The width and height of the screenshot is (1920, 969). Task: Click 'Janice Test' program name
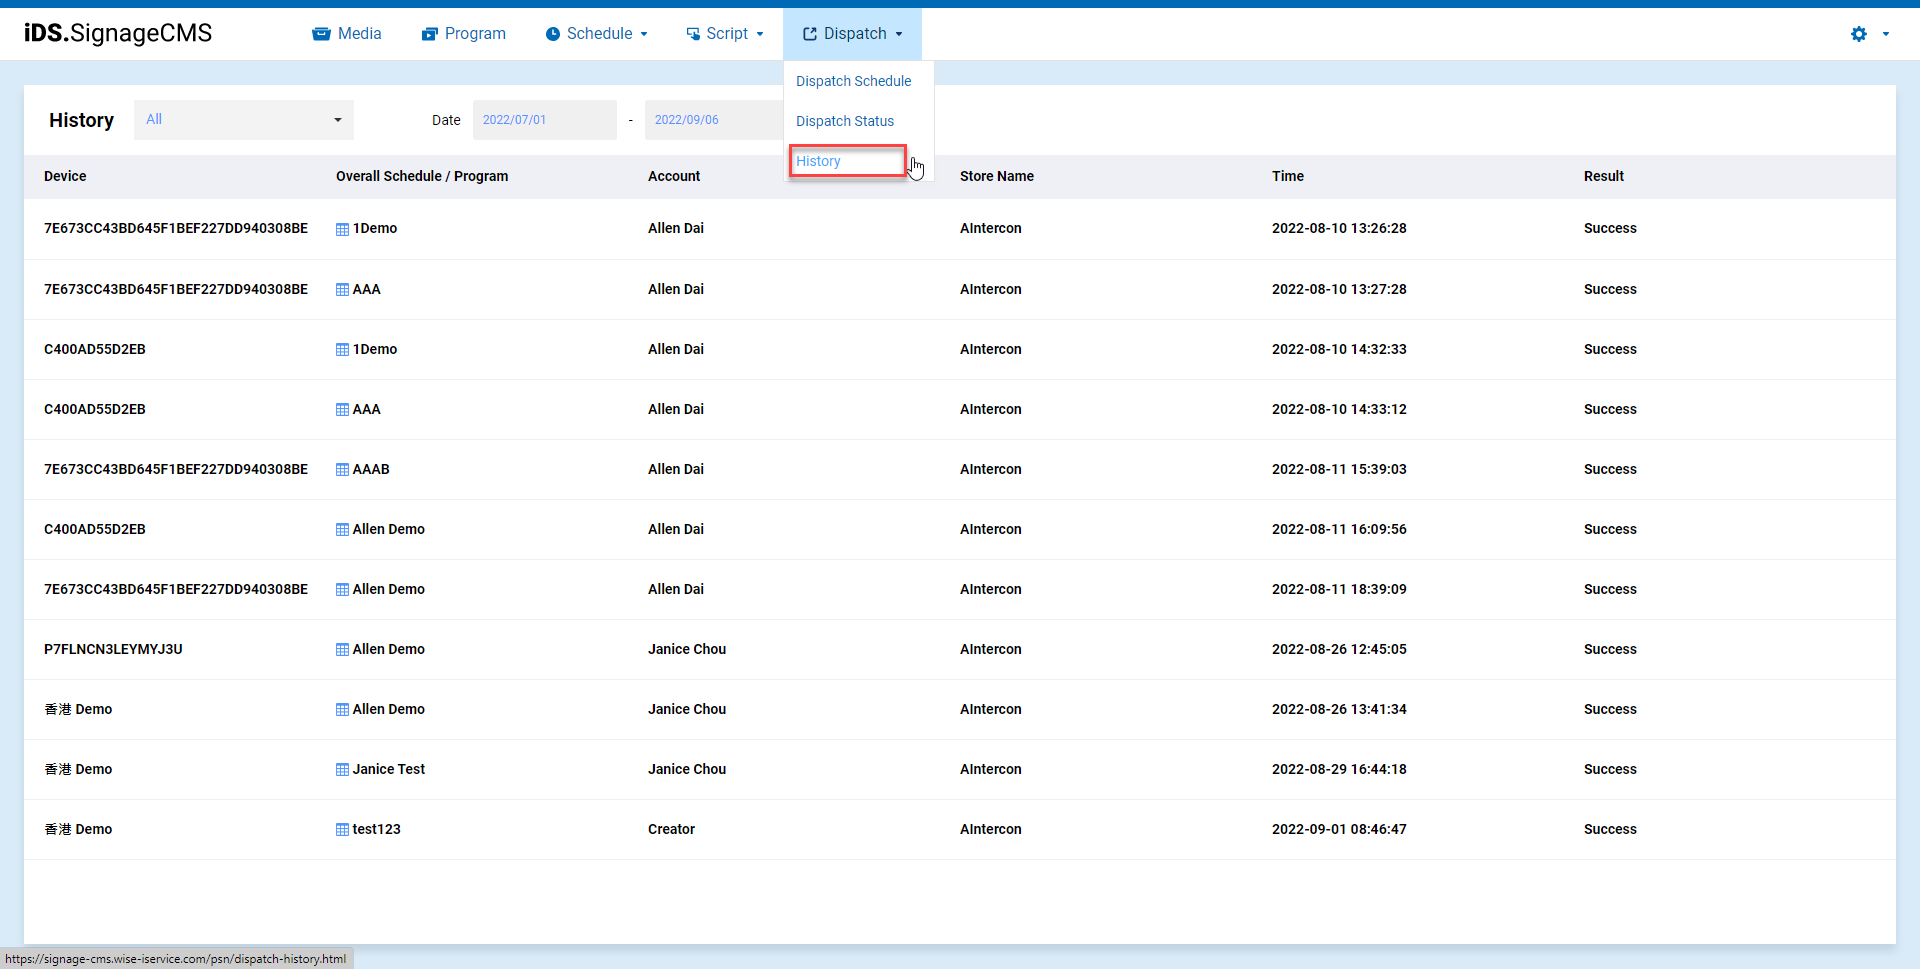pos(389,769)
